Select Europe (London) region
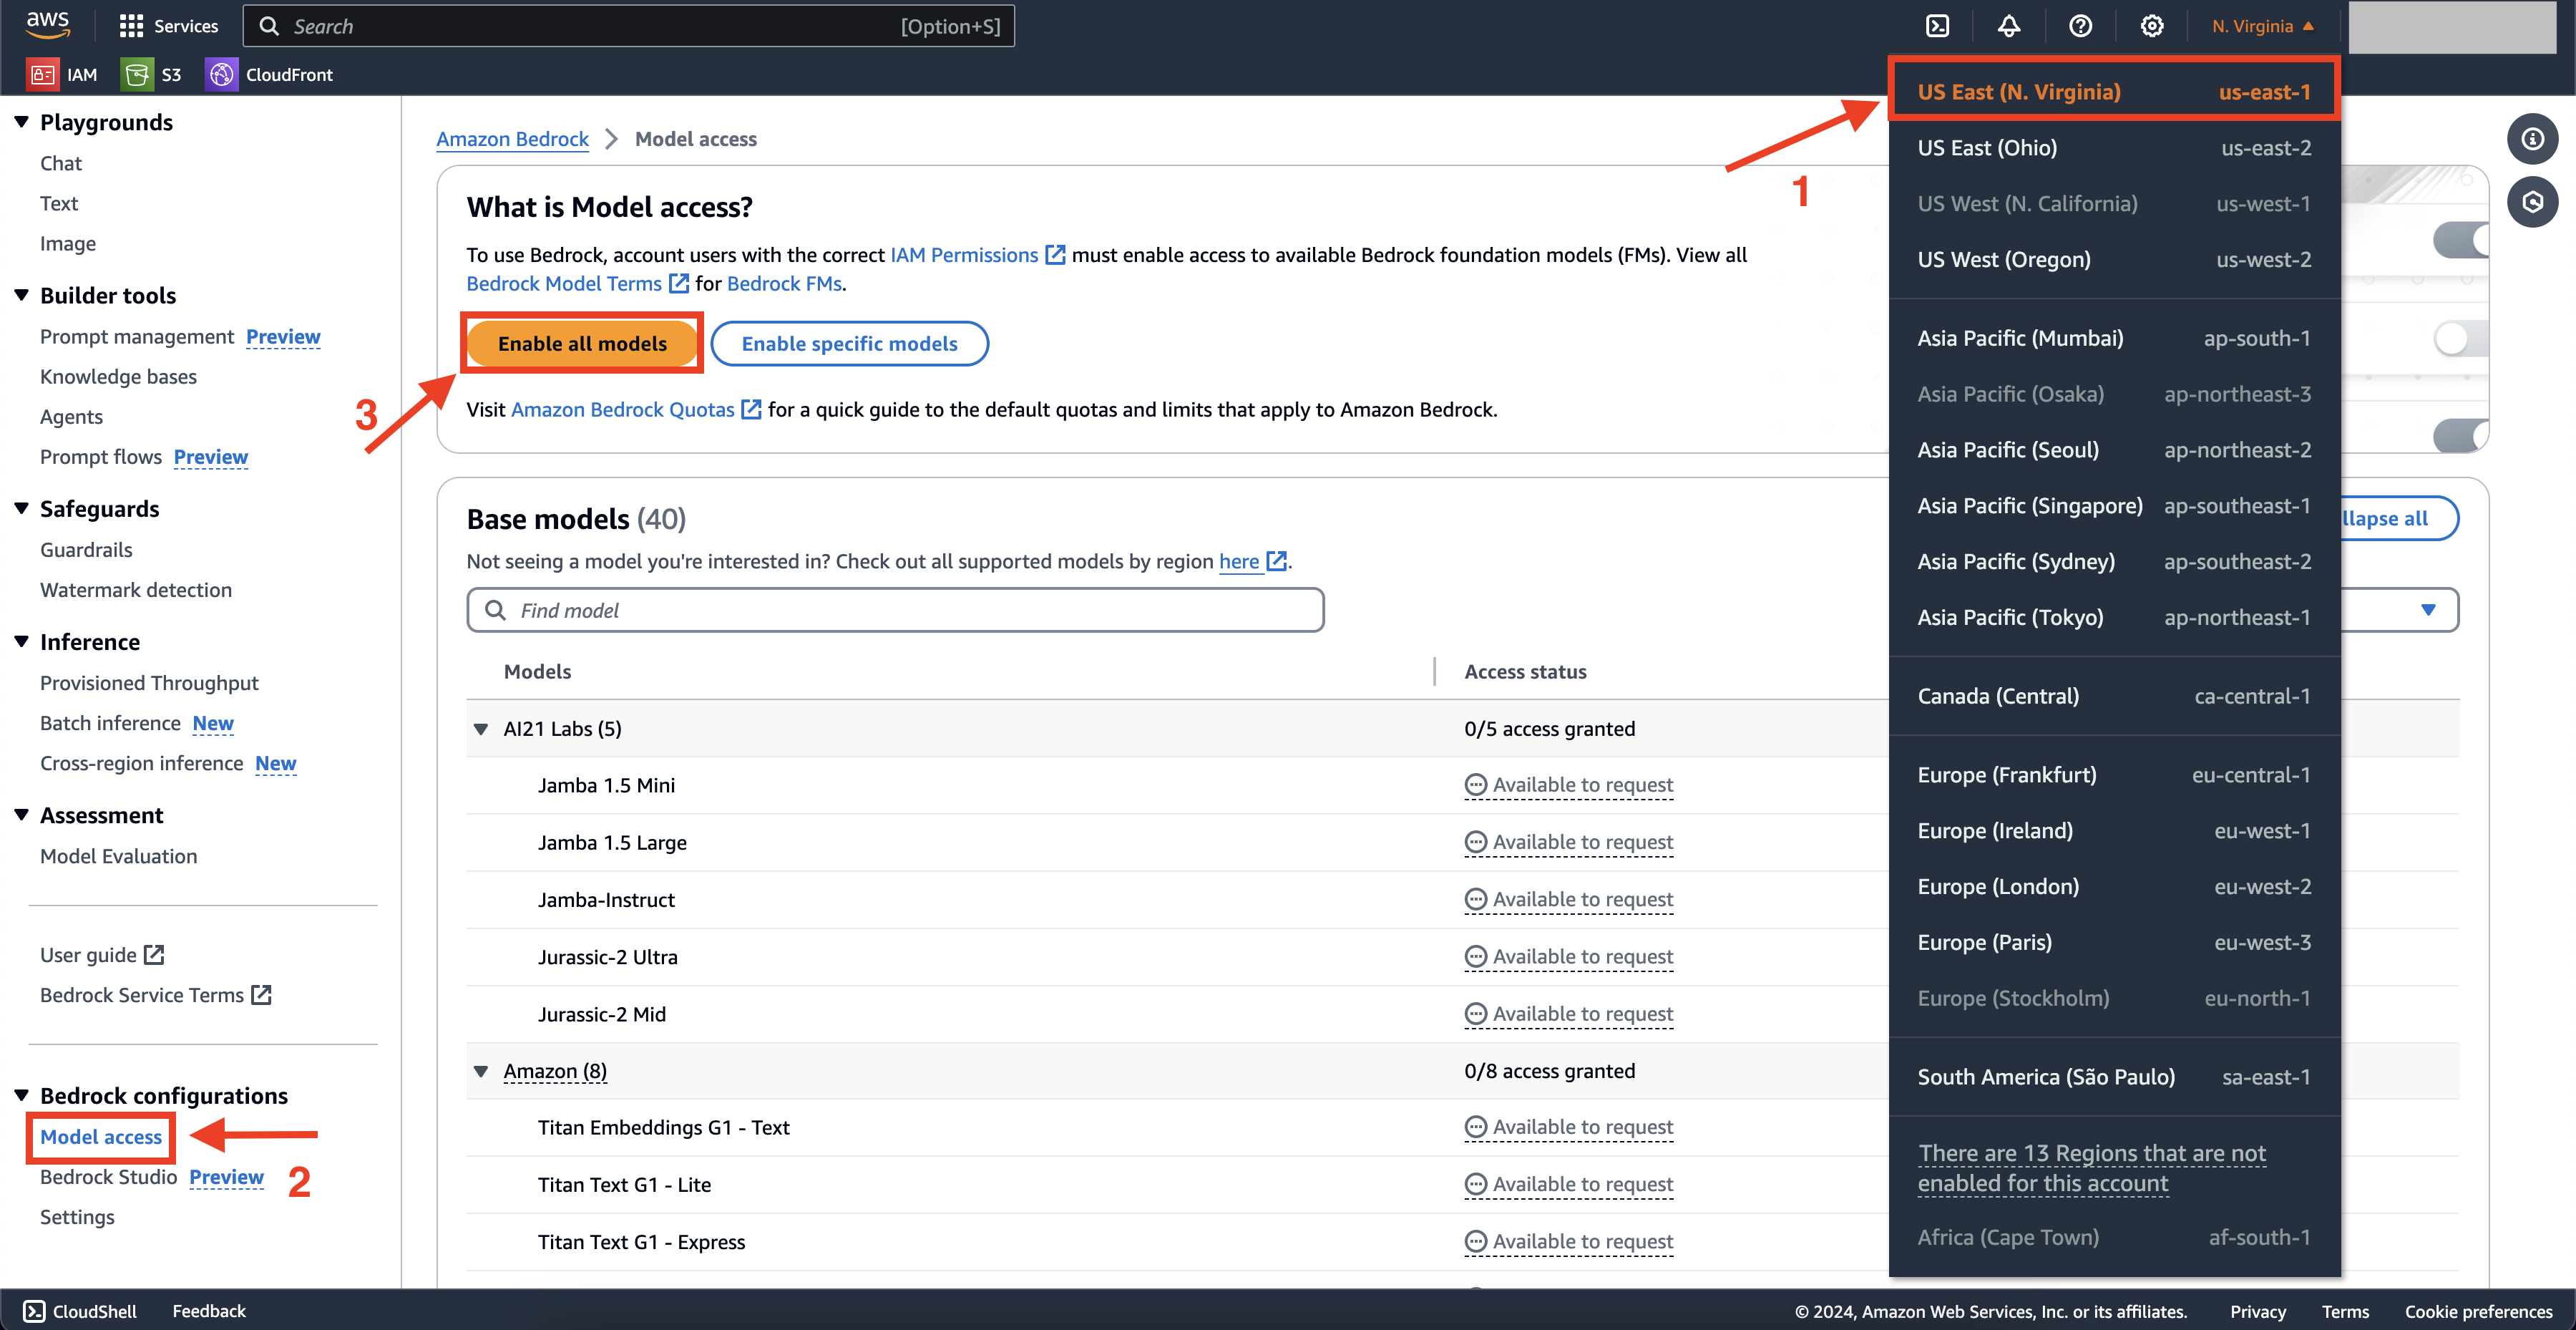This screenshot has width=2576, height=1330. (x=2114, y=887)
